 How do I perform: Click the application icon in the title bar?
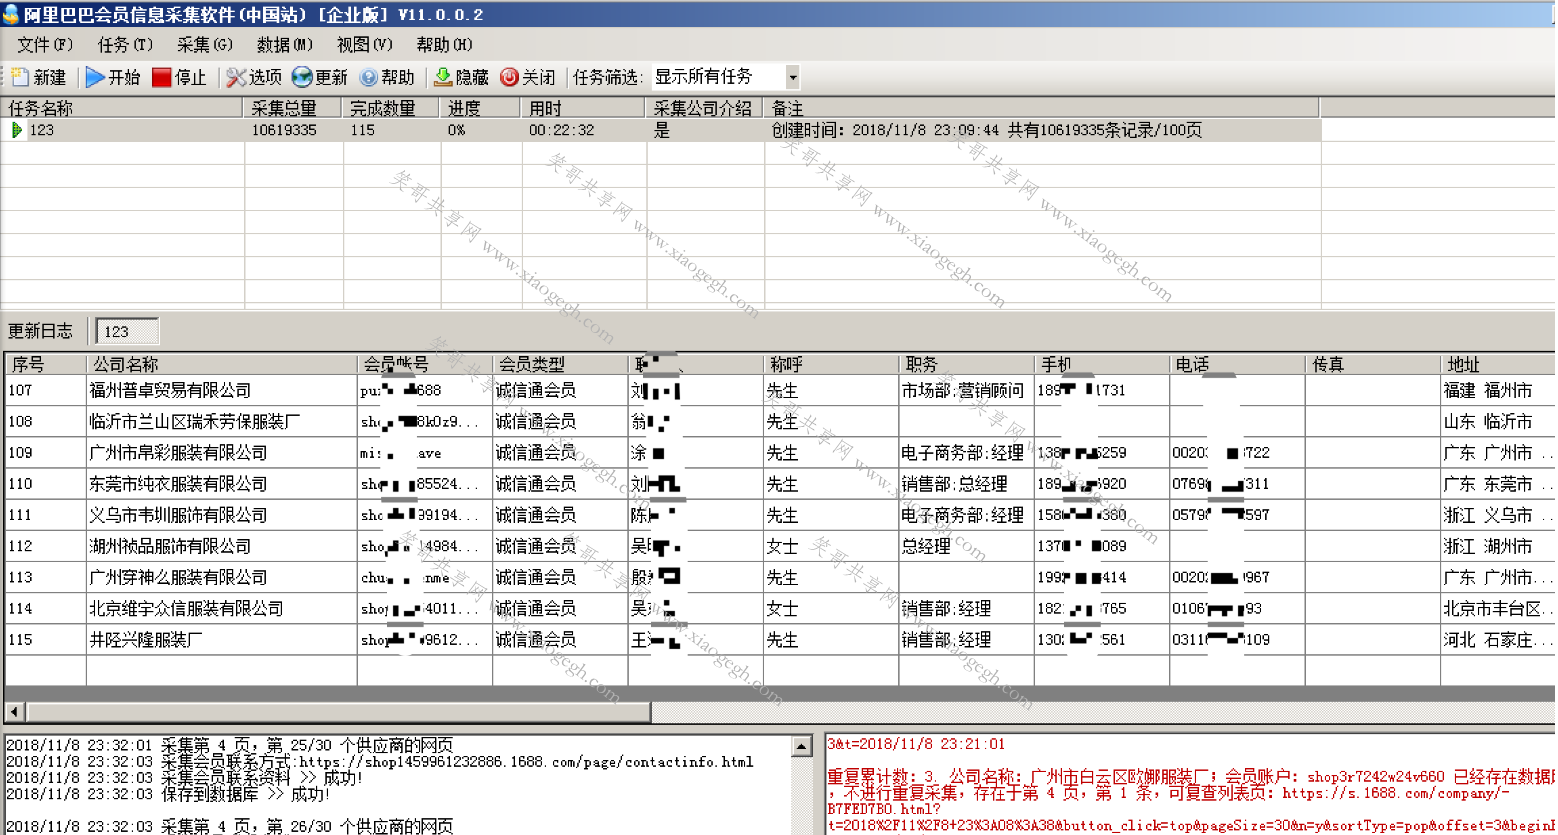pyautogui.click(x=10, y=13)
